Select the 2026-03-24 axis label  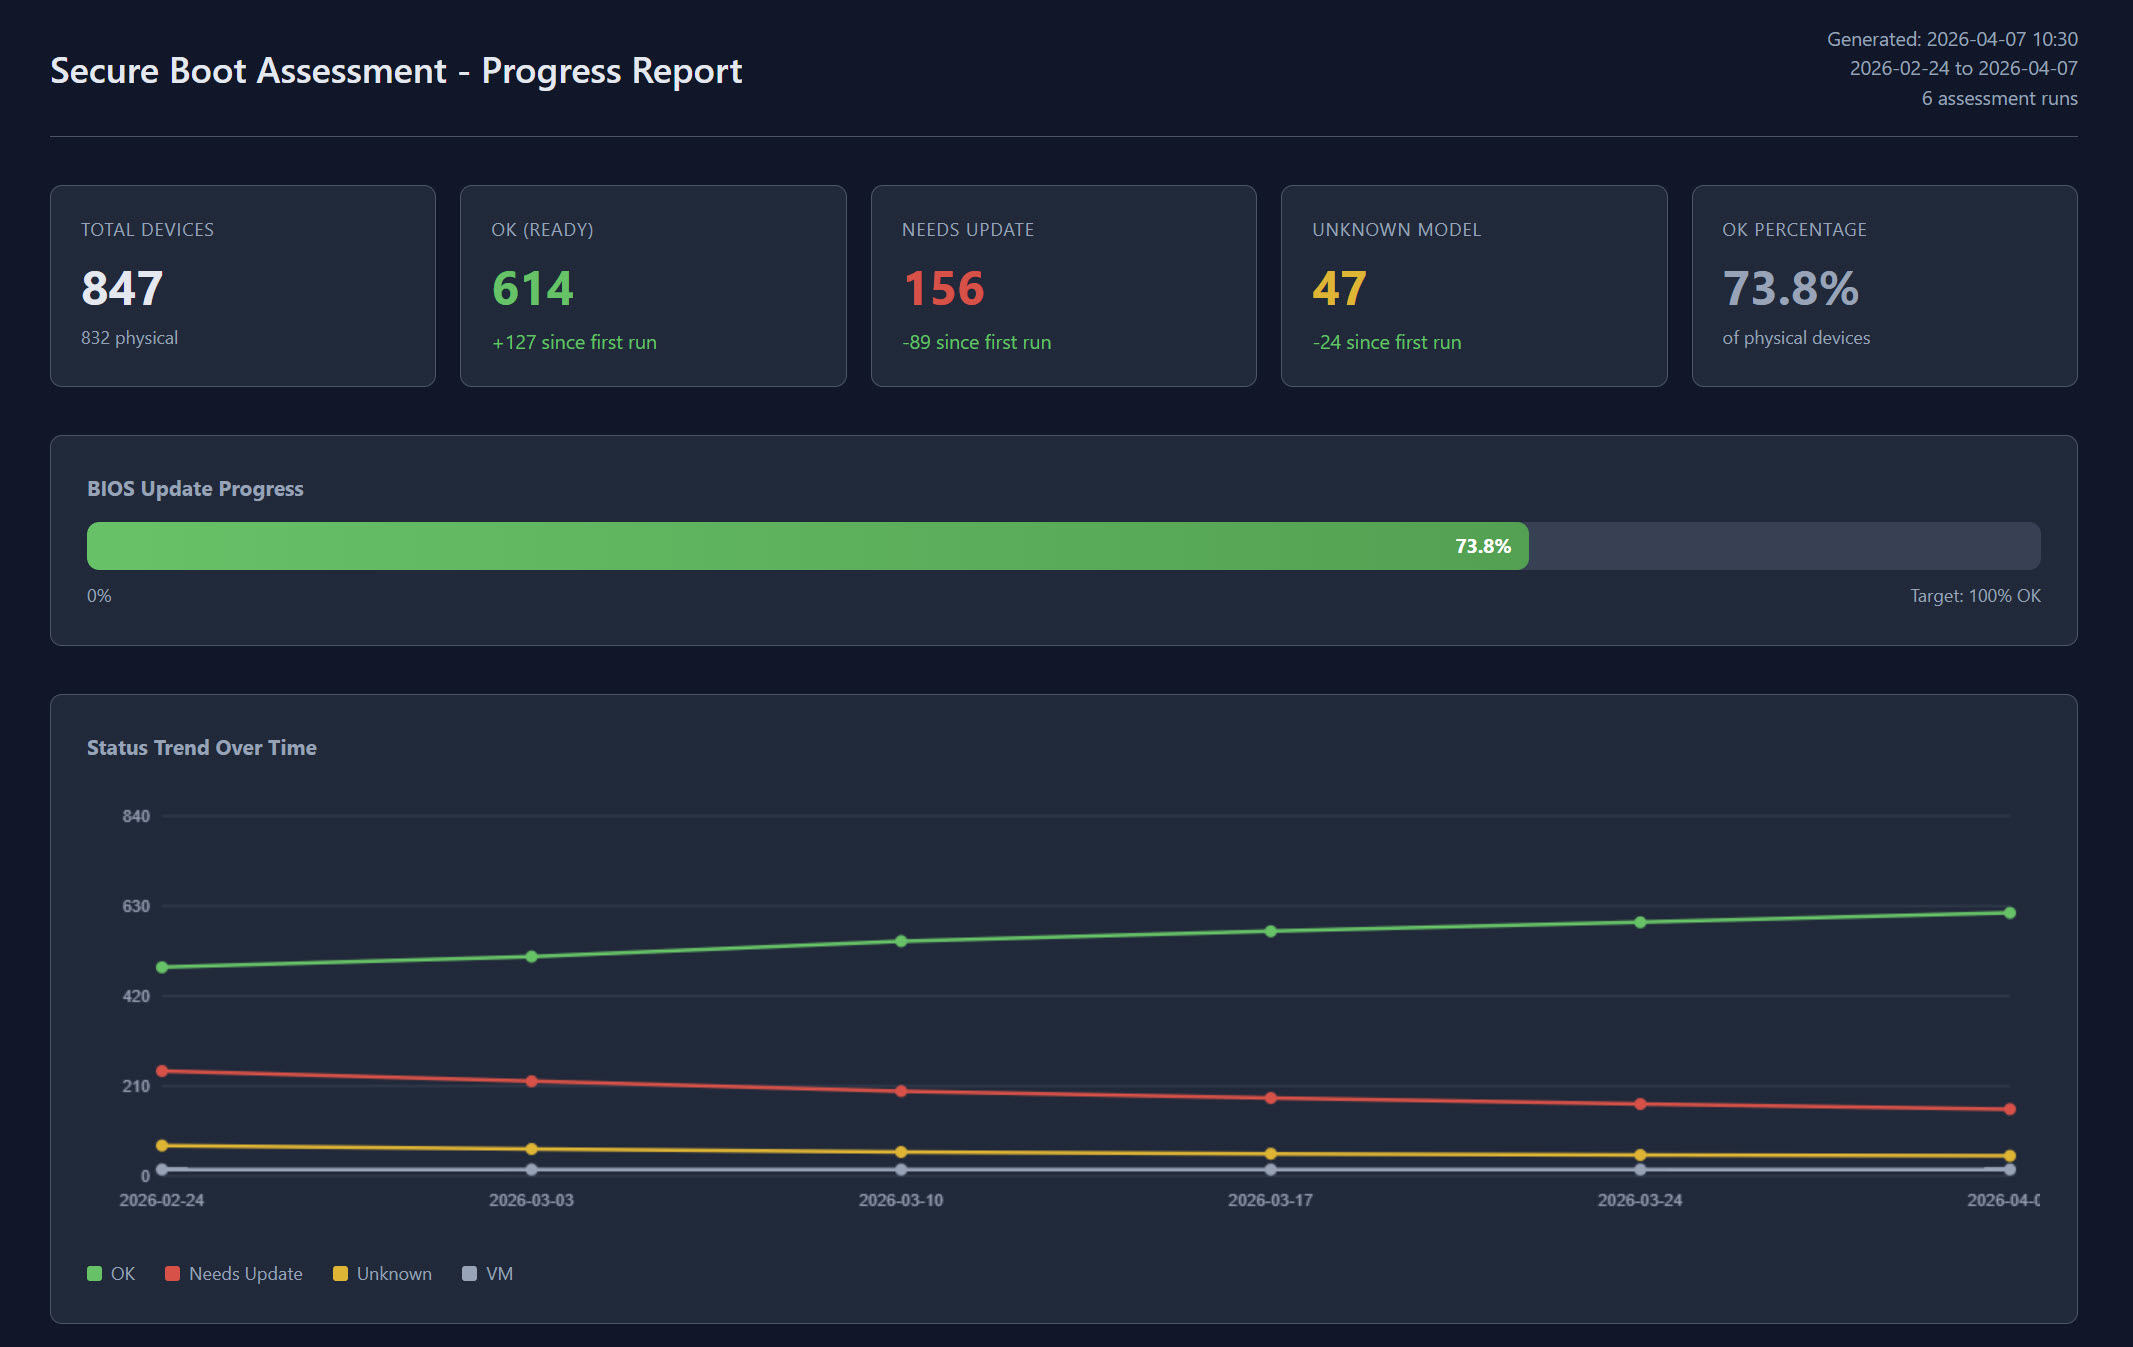point(1639,1200)
